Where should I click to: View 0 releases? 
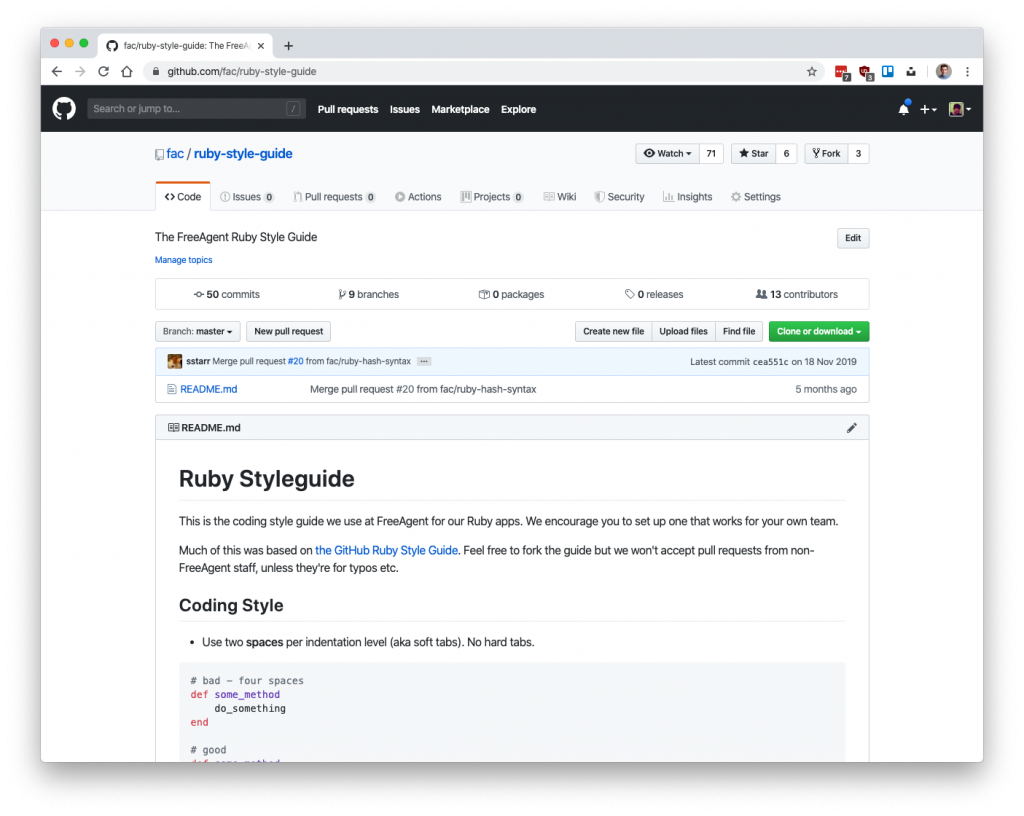pyautogui.click(x=654, y=294)
